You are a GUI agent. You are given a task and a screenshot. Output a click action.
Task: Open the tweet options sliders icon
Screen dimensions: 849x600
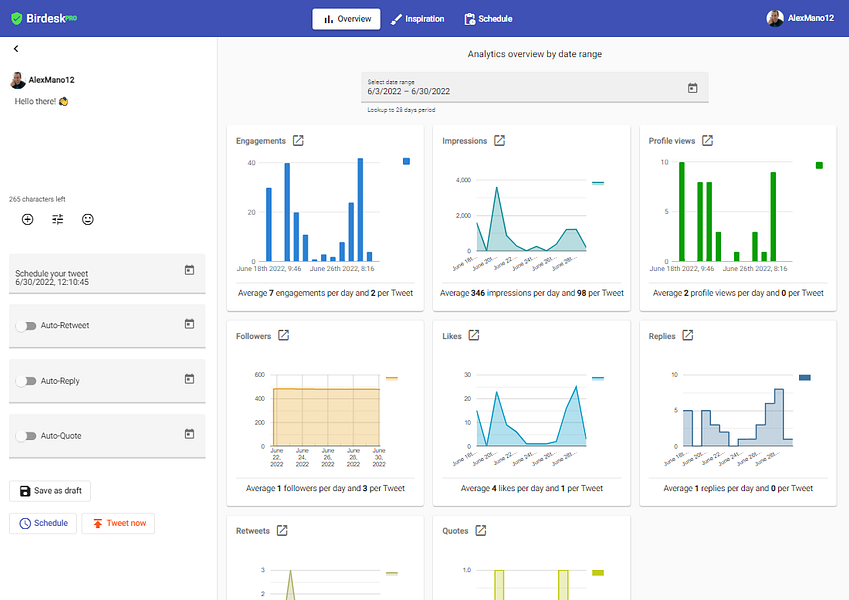coord(57,219)
